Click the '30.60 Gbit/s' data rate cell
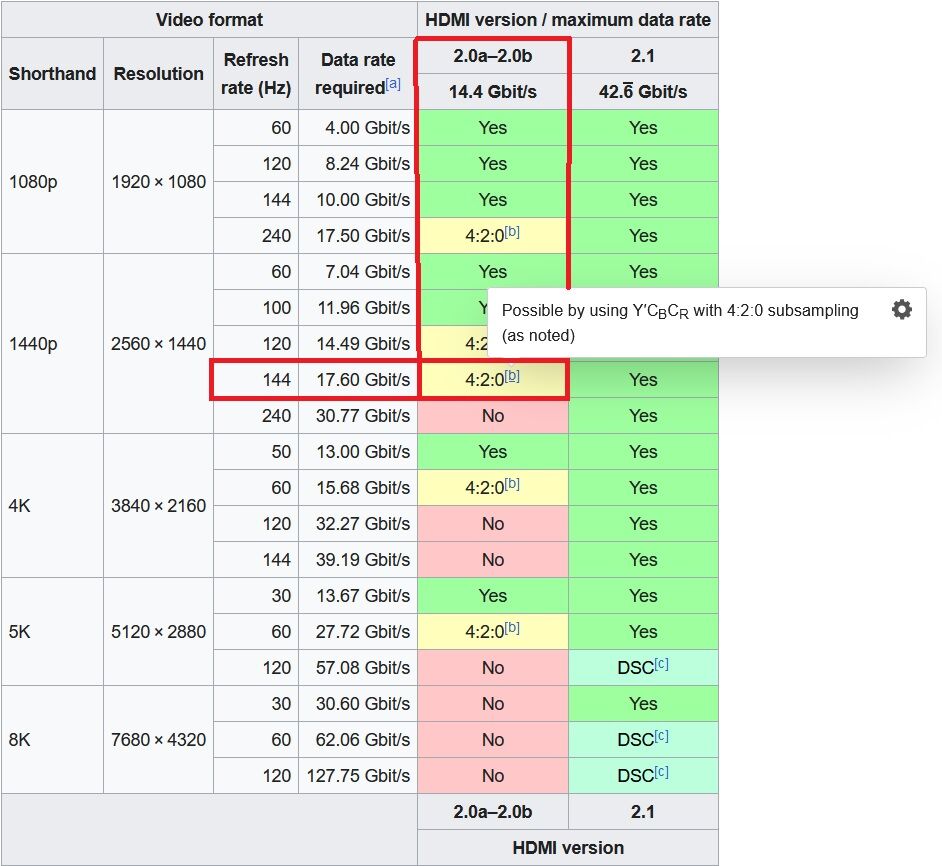The width and height of the screenshot is (942, 866). coord(358,704)
